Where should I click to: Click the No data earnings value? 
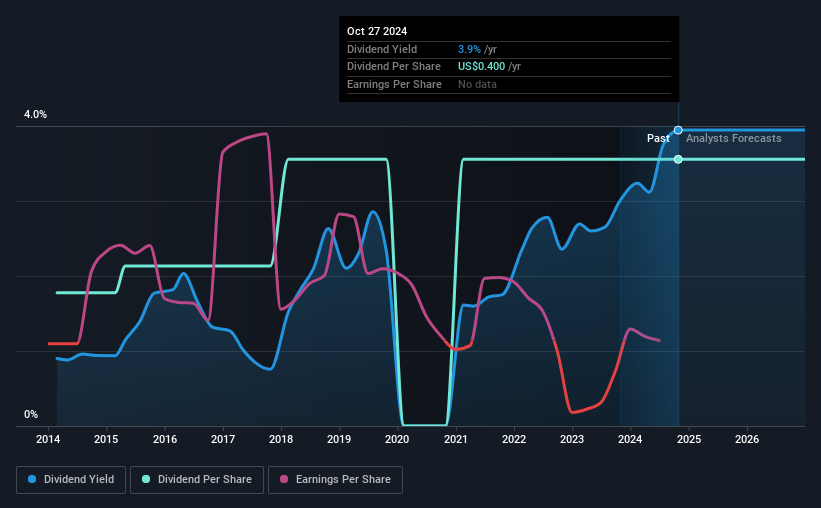(477, 84)
